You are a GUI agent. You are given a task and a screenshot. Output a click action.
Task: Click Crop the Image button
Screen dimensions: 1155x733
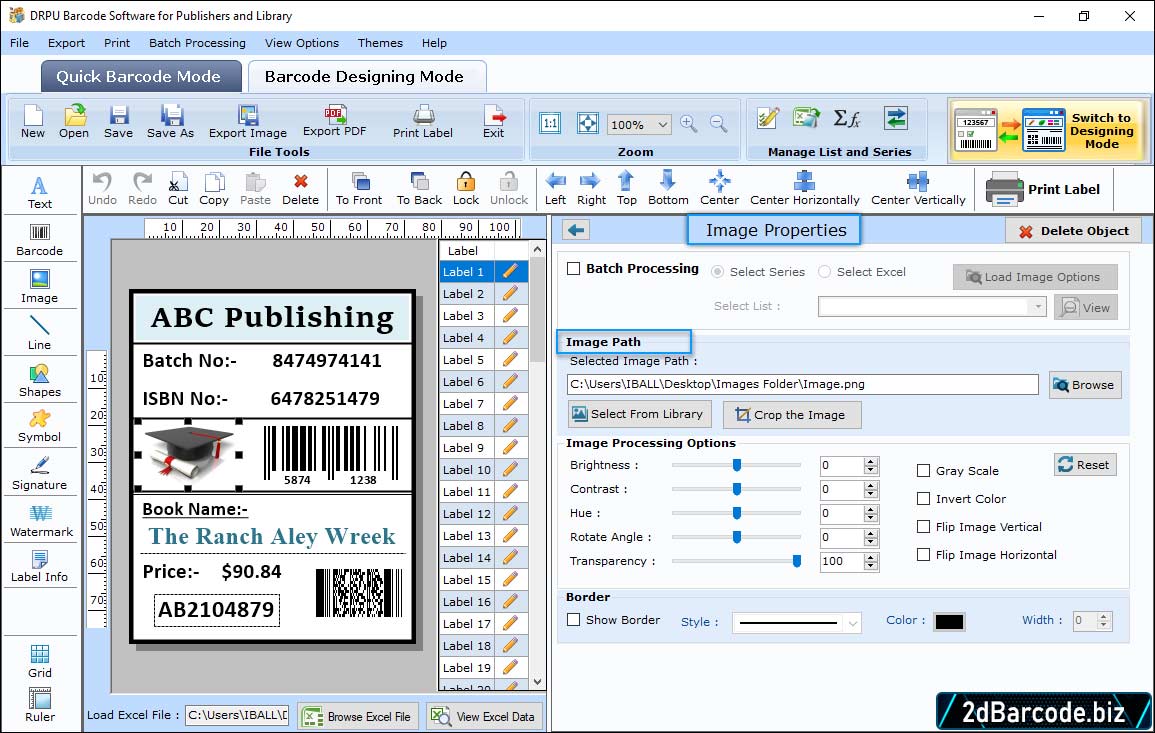[x=791, y=415]
